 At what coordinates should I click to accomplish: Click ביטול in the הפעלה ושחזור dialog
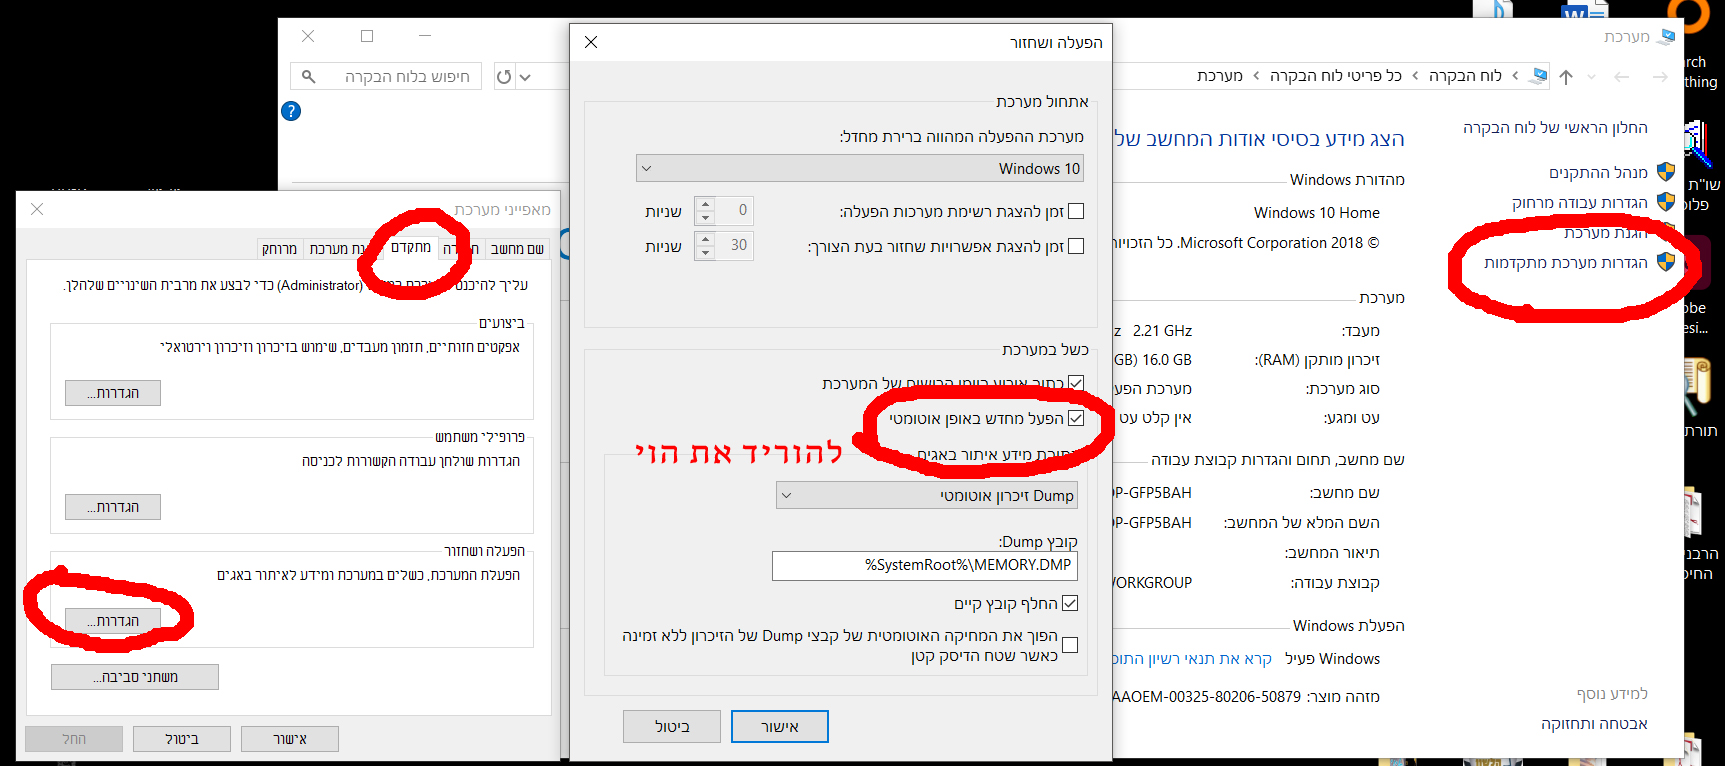pos(672,726)
